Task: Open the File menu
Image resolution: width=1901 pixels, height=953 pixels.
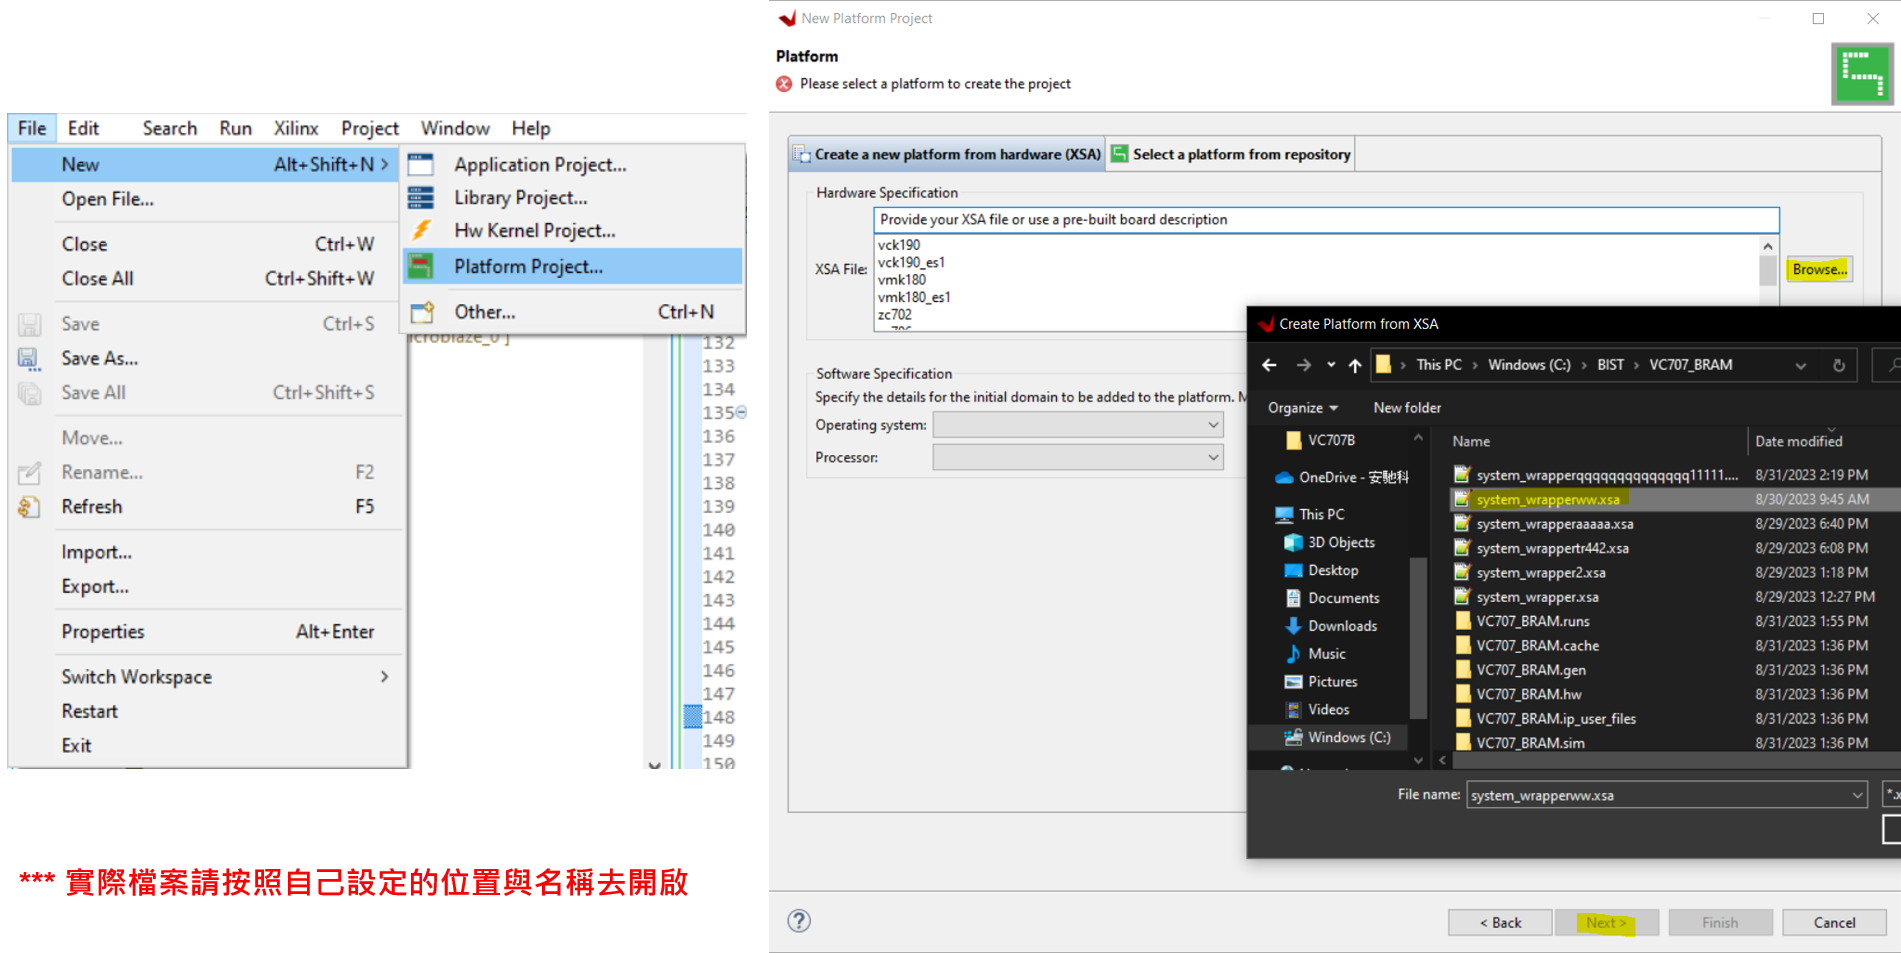Action: pos(32,128)
